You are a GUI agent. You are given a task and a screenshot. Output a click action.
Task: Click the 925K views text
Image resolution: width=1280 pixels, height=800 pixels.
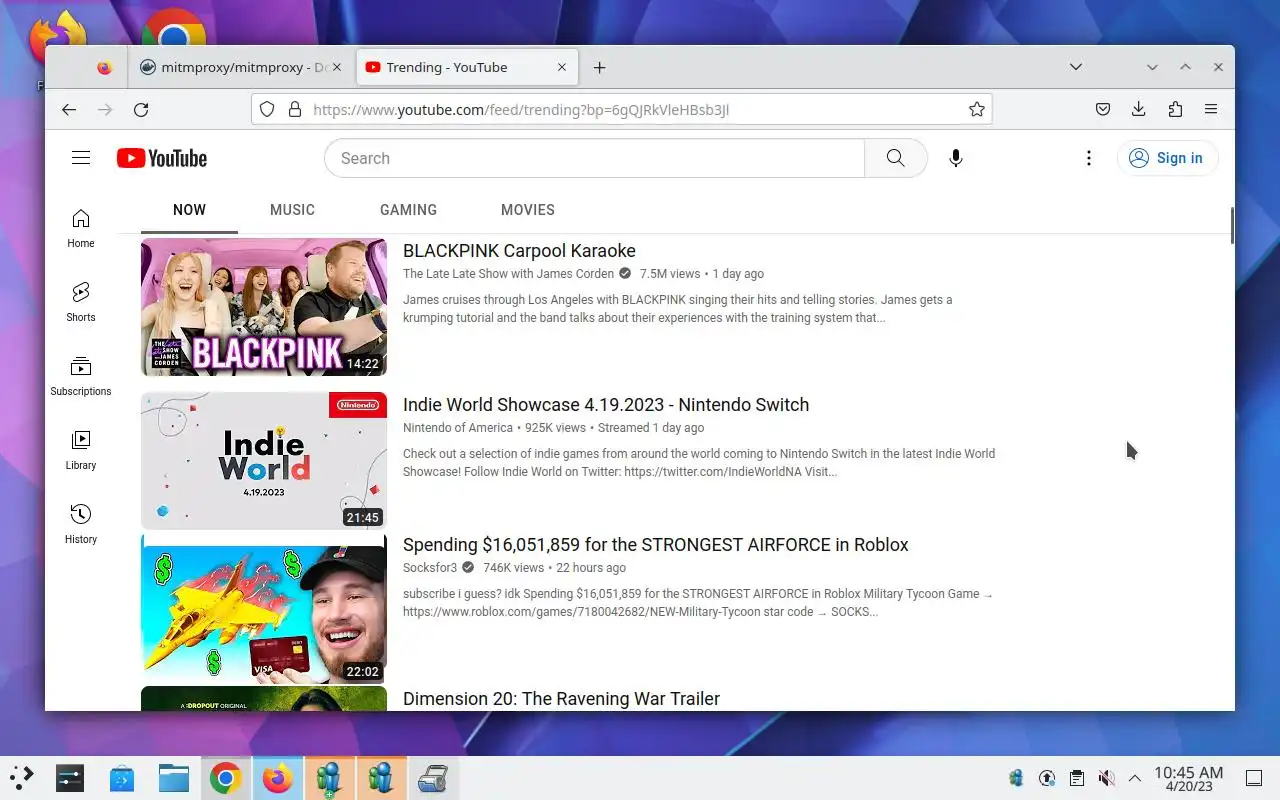click(x=555, y=428)
